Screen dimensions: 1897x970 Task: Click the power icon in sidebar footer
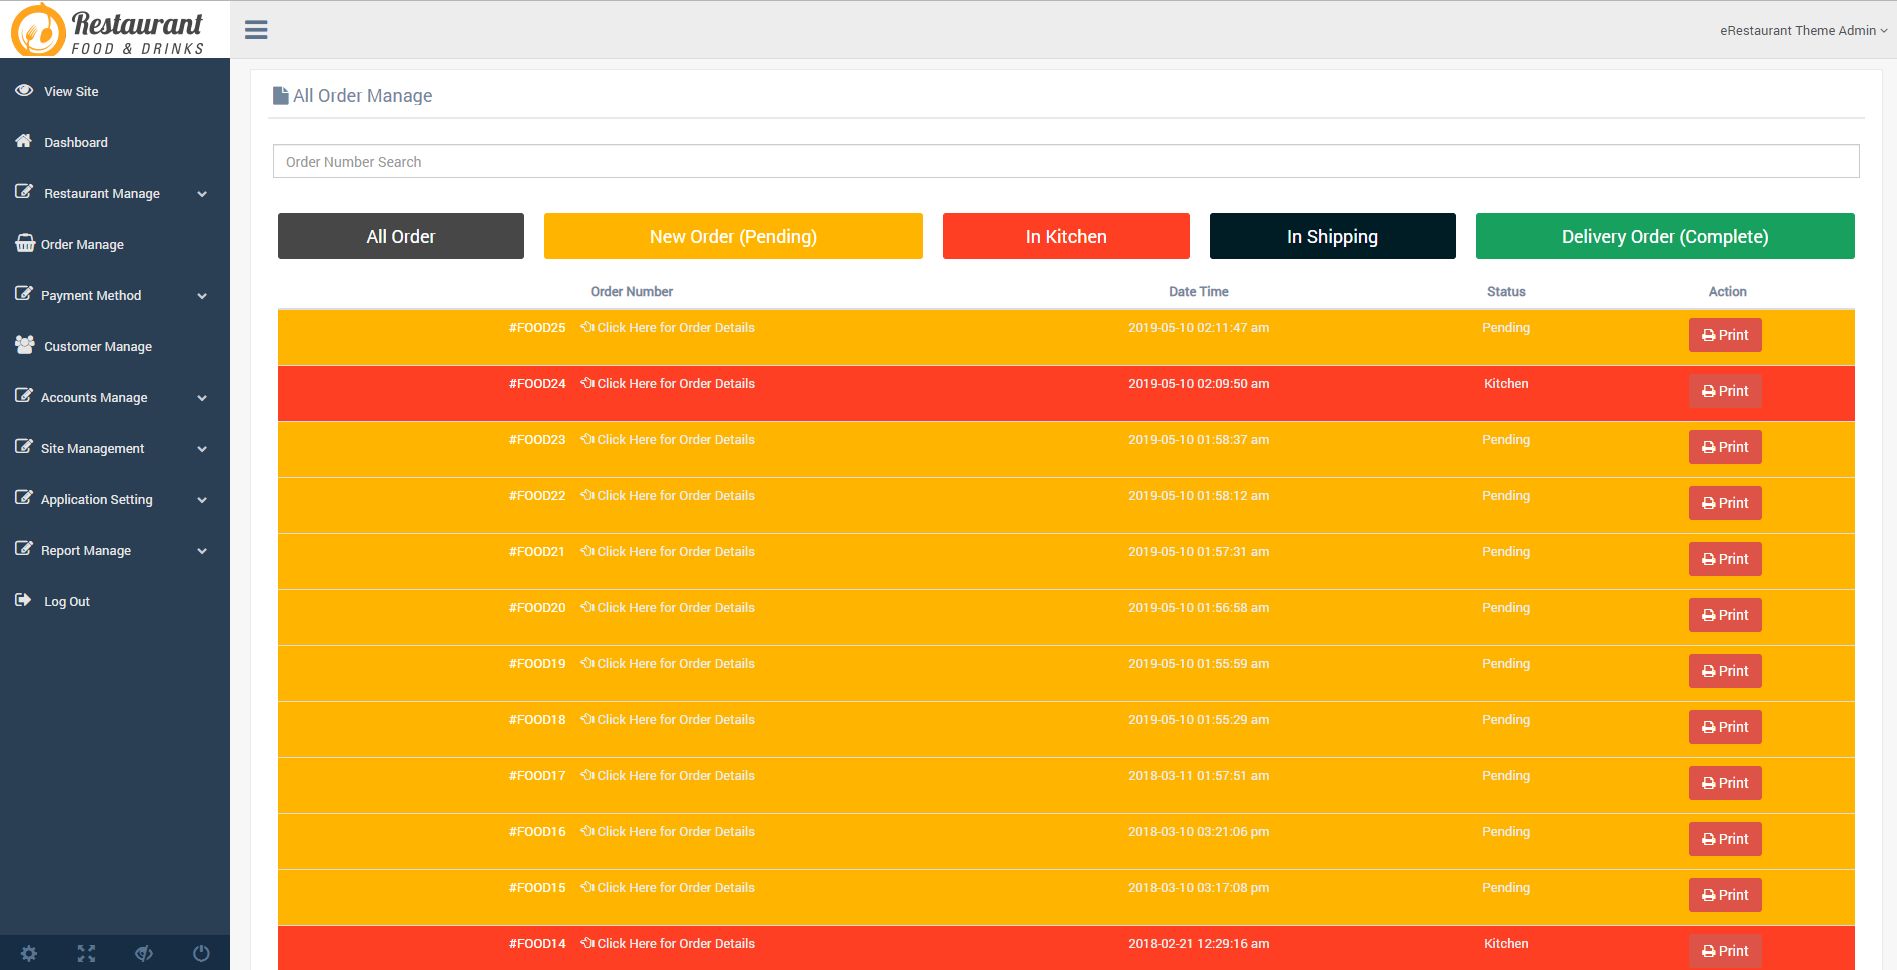coord(201,953)
